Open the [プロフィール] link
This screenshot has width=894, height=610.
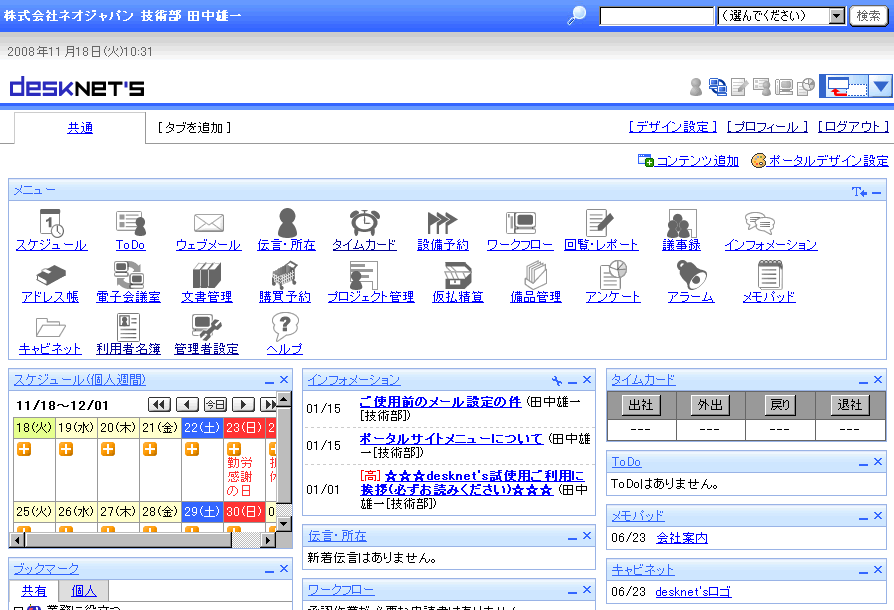pos(767,127)
